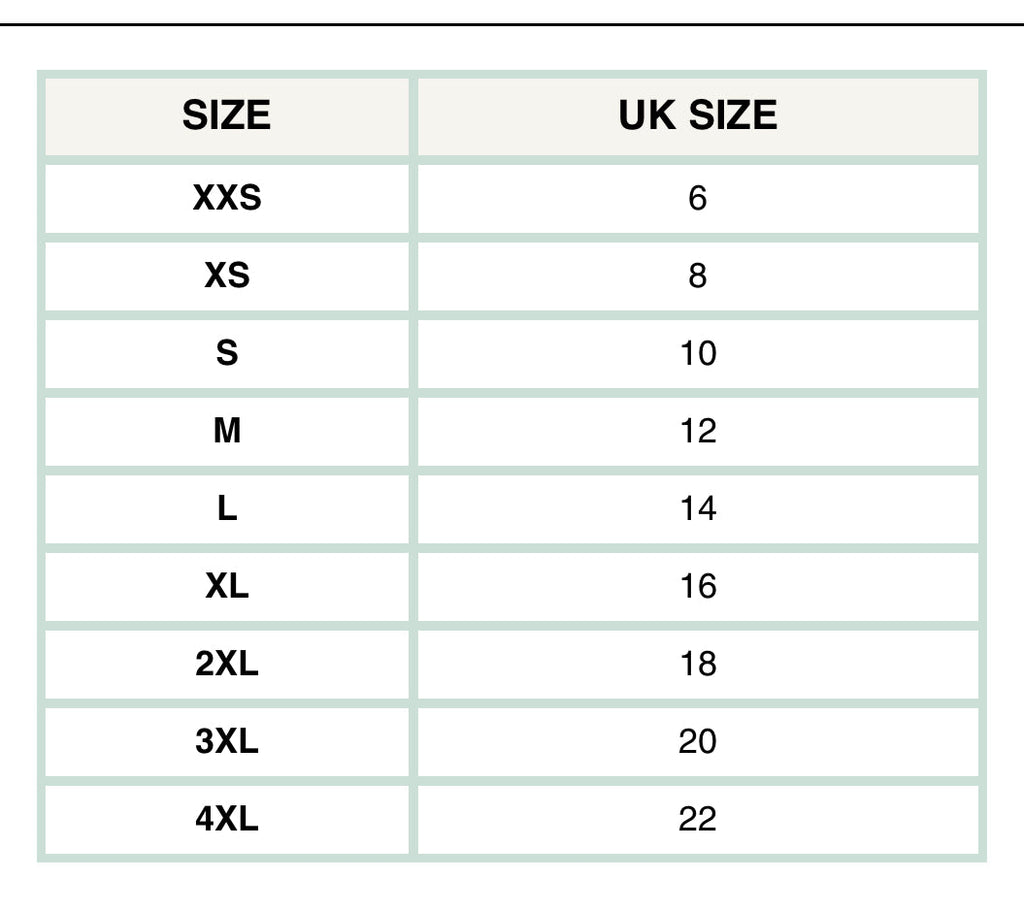The image size is (1024, 912).
Task: Select the XL size cell
Action: [x=227, y=586]
